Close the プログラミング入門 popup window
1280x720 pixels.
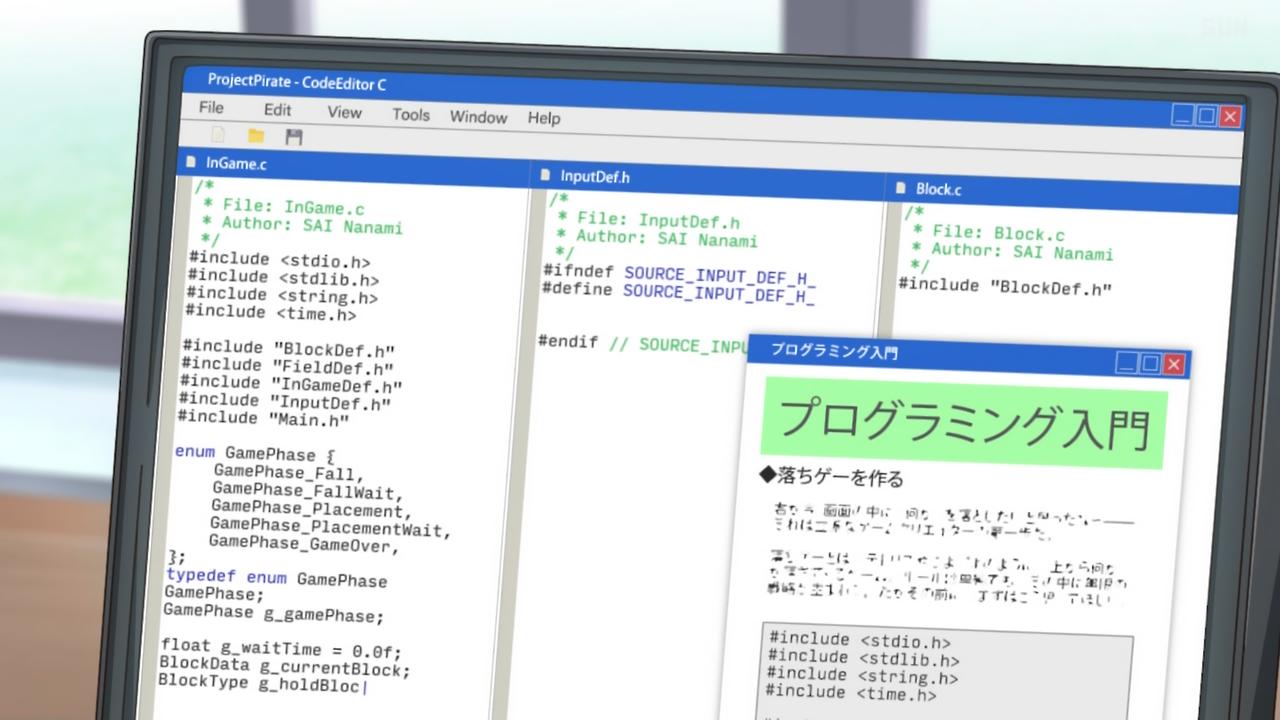point(1174,364)
